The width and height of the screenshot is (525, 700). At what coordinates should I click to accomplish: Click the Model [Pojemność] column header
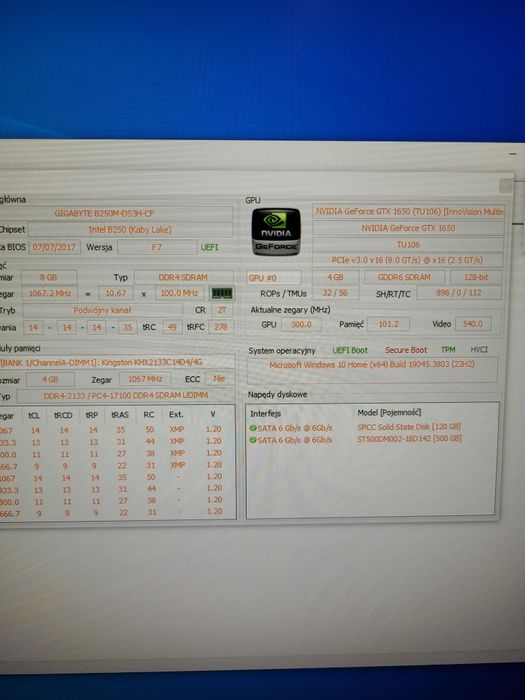(x=389, y=412)
